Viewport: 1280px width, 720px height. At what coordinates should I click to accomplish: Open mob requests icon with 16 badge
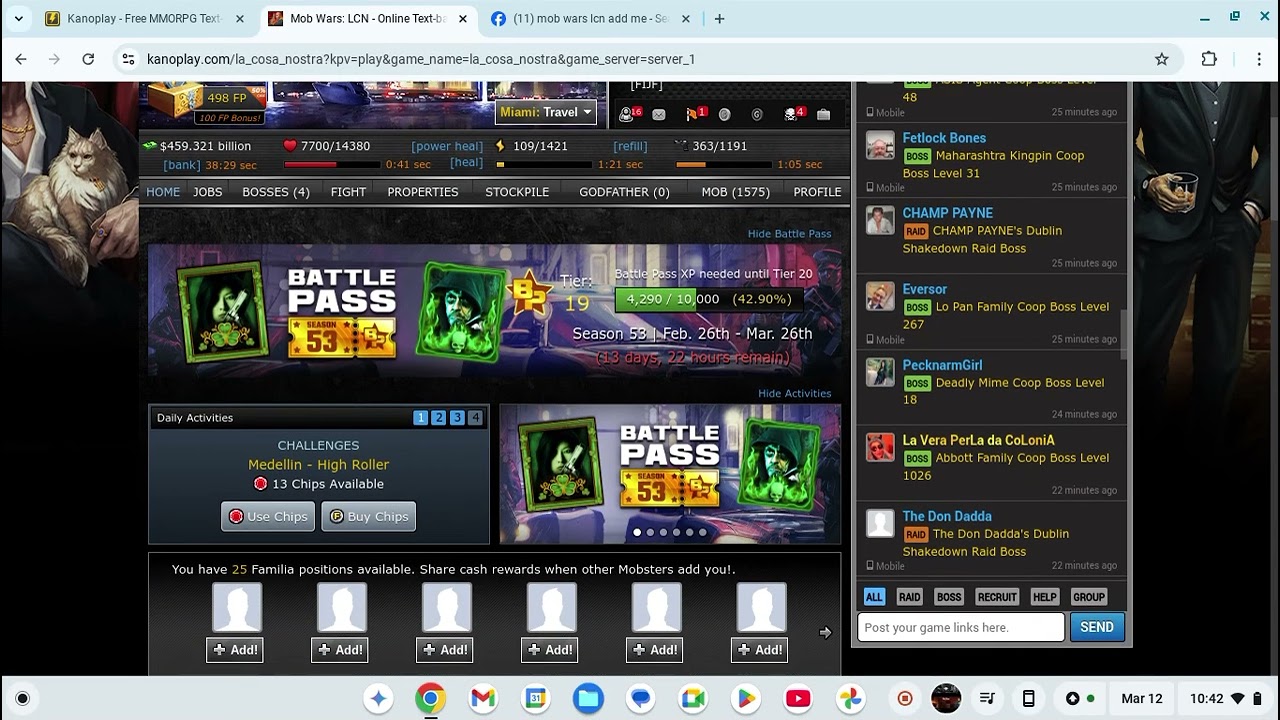629,114
